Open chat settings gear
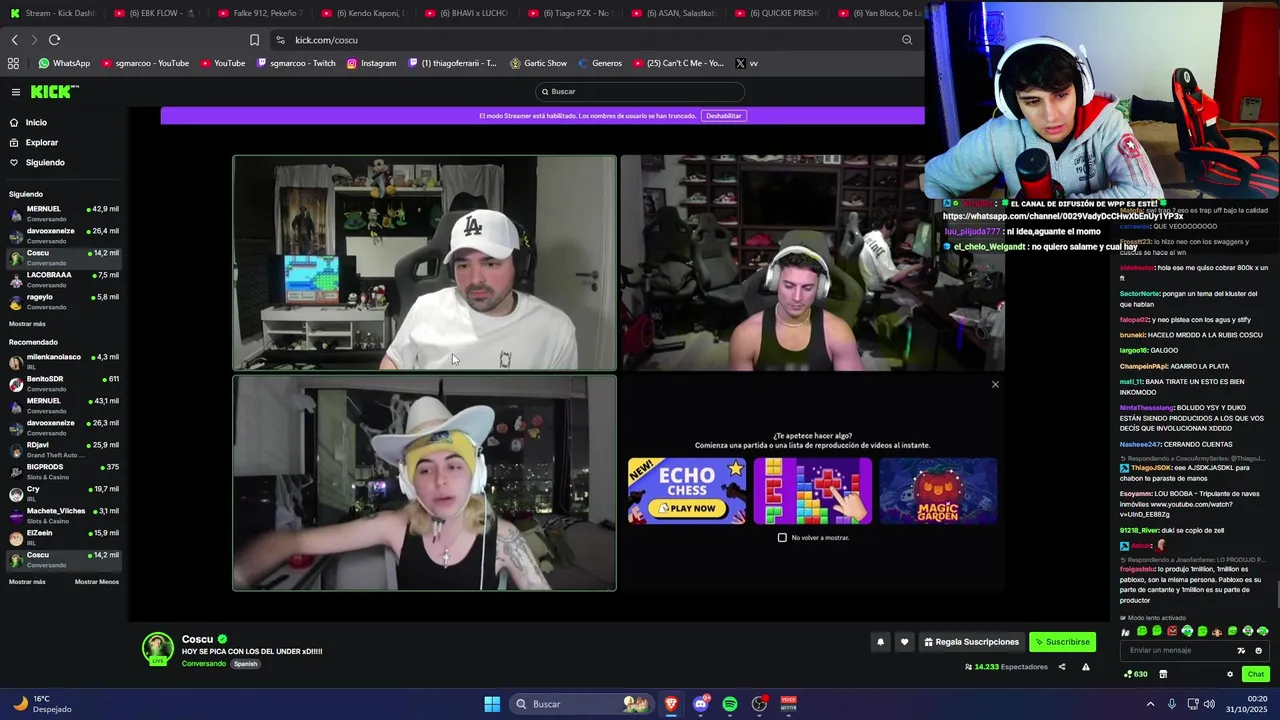Image resolution: width=1280 pixels, height=720 pixels. click(x=1230, y=674)
